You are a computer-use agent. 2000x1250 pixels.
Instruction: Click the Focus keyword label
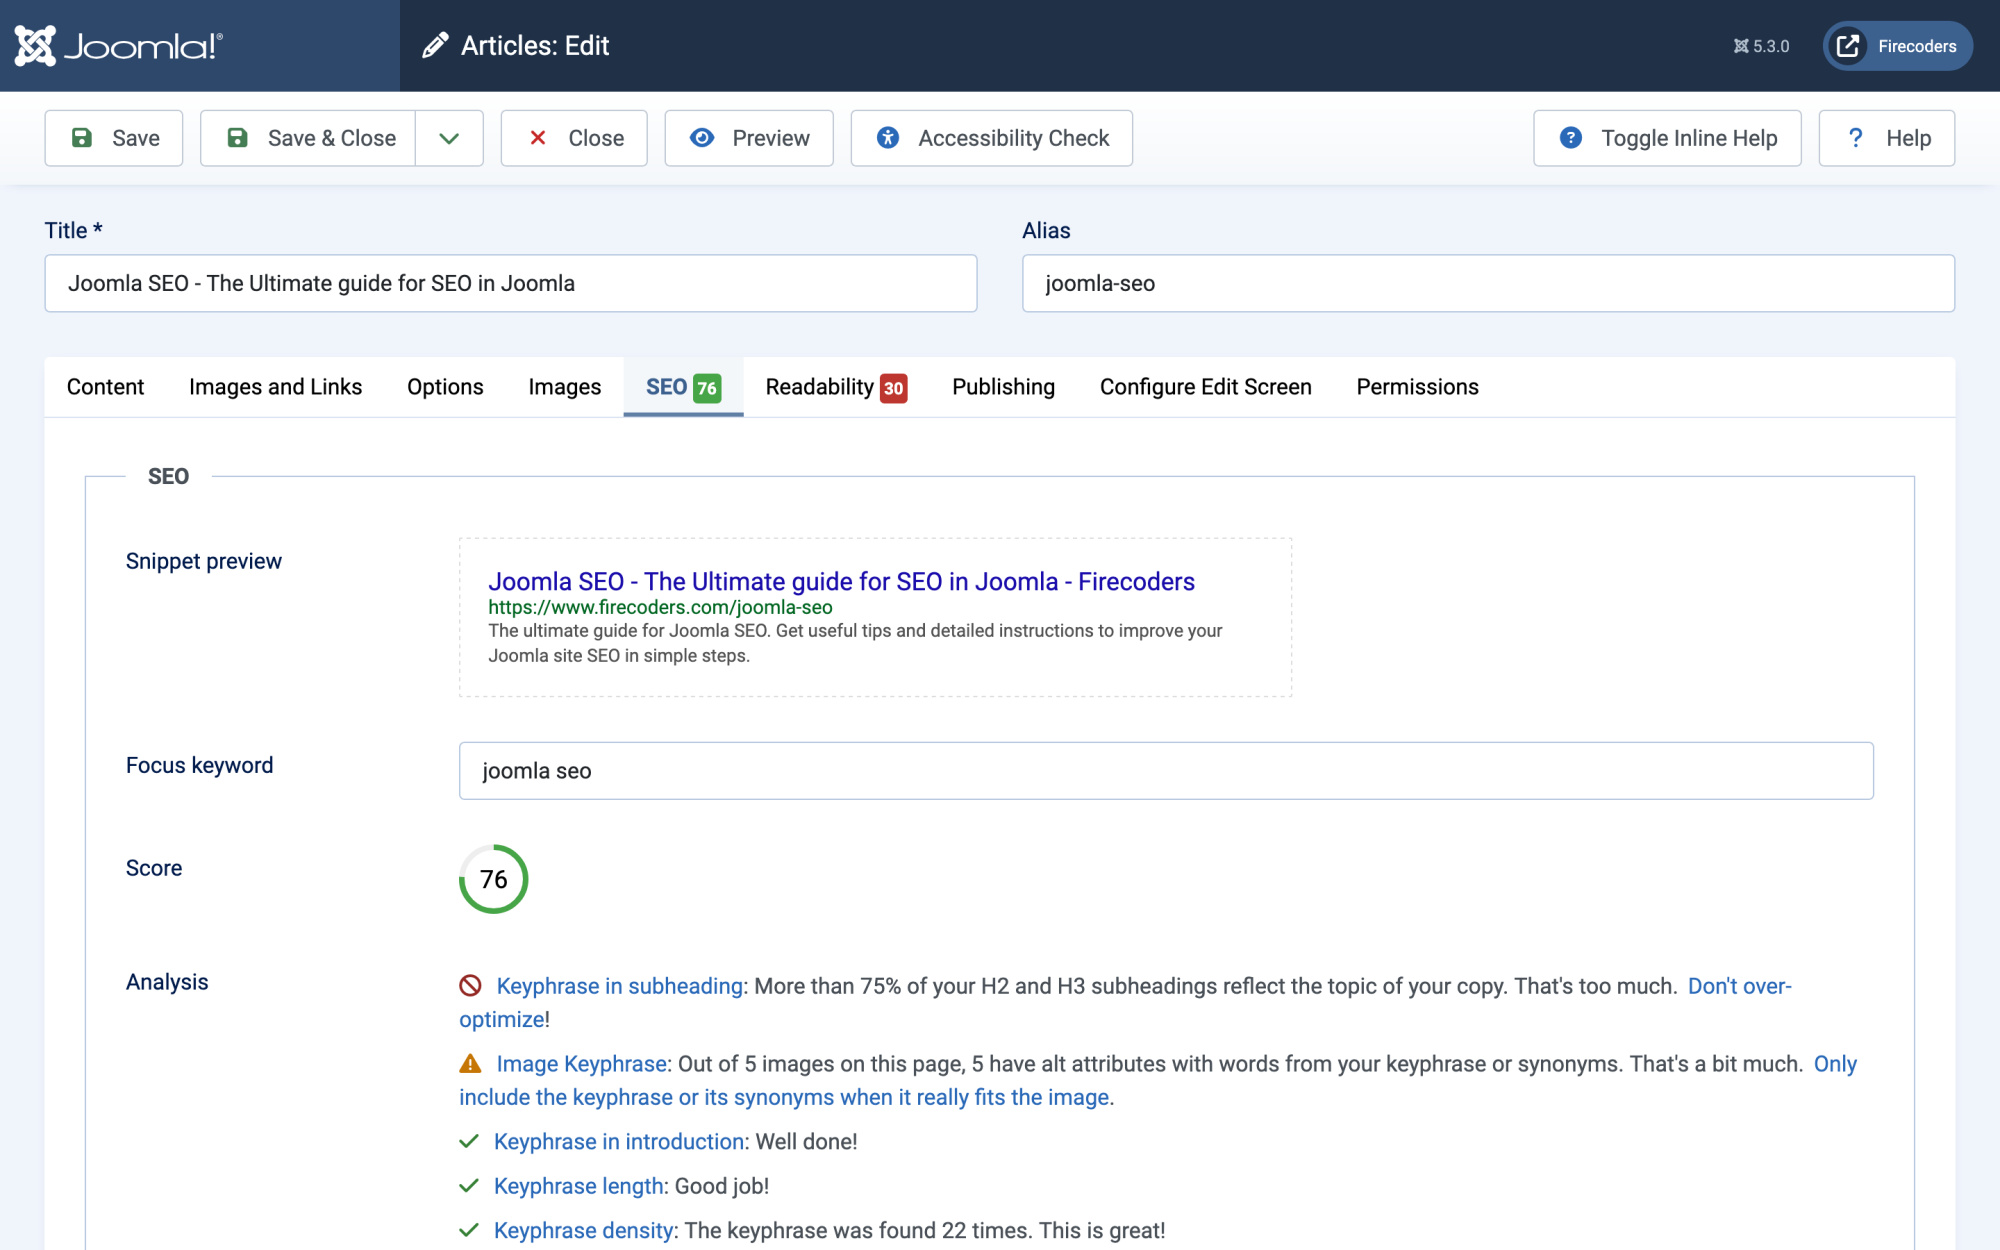point(199,765)
